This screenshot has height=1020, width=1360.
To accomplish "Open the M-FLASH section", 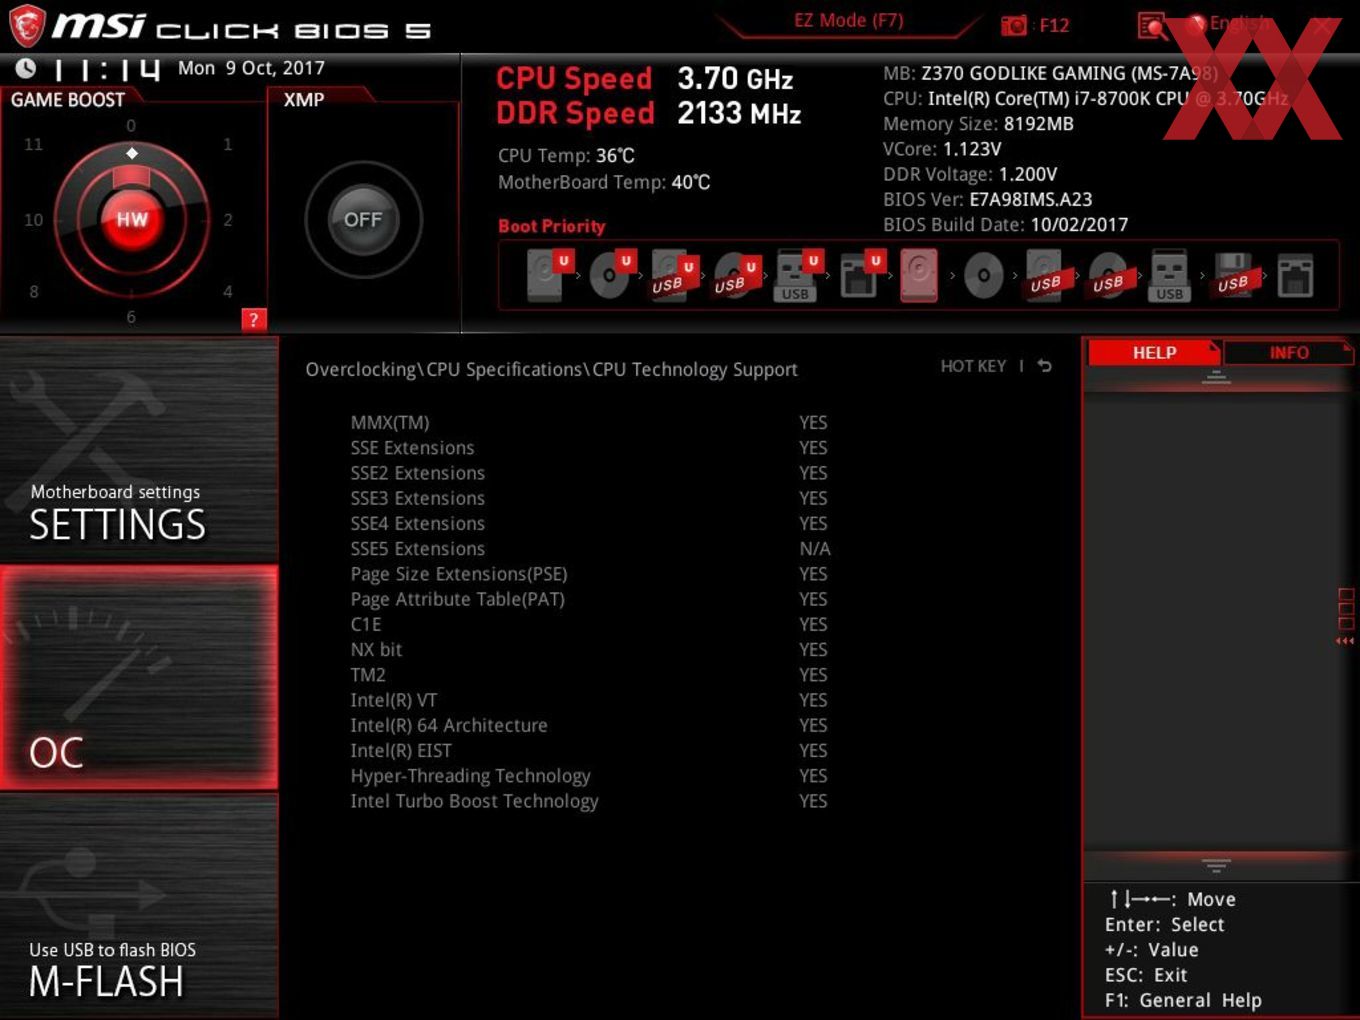I will pos(139,905).
